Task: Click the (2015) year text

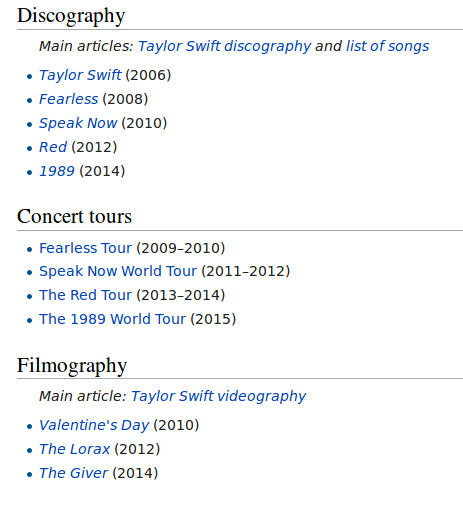Action: (x=213, y=319)
